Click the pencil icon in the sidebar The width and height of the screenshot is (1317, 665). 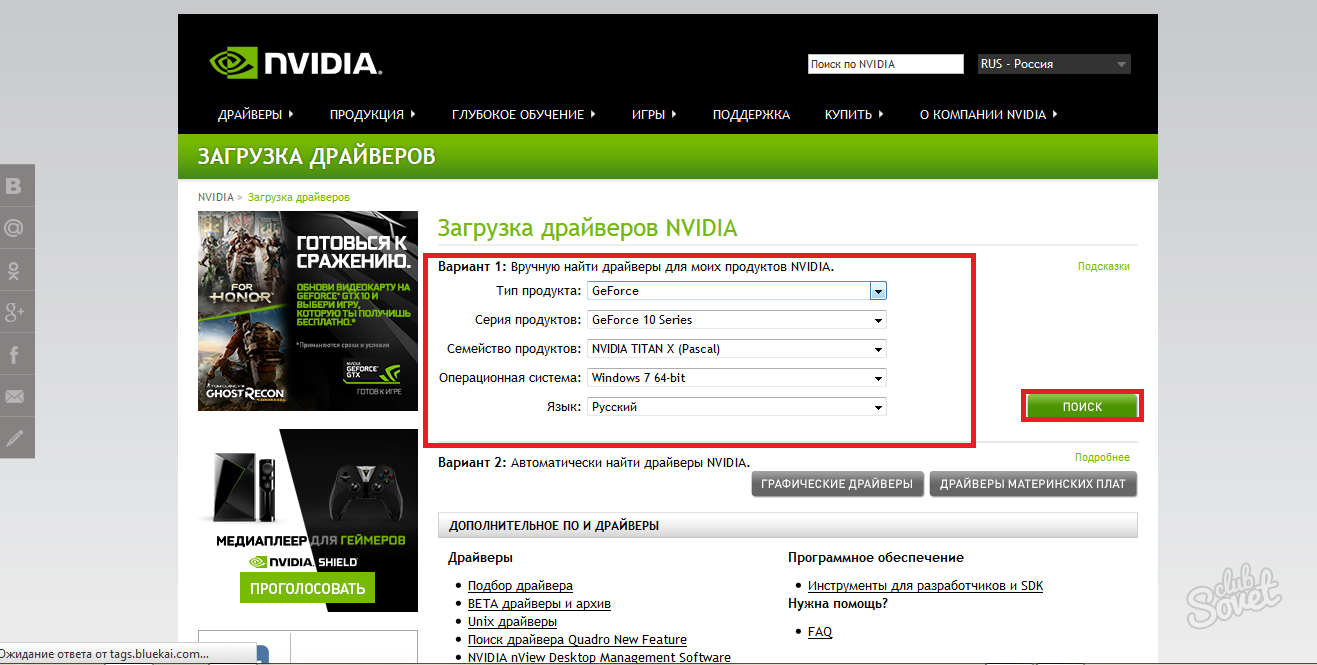click(15, 438)
